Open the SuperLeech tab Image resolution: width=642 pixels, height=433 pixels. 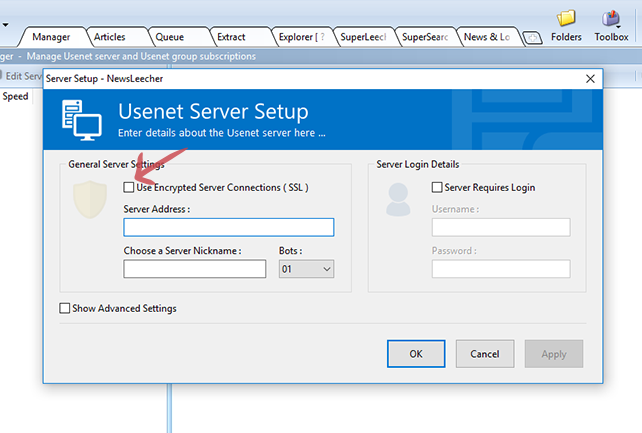pyautogui.click(x=363, y=37)
